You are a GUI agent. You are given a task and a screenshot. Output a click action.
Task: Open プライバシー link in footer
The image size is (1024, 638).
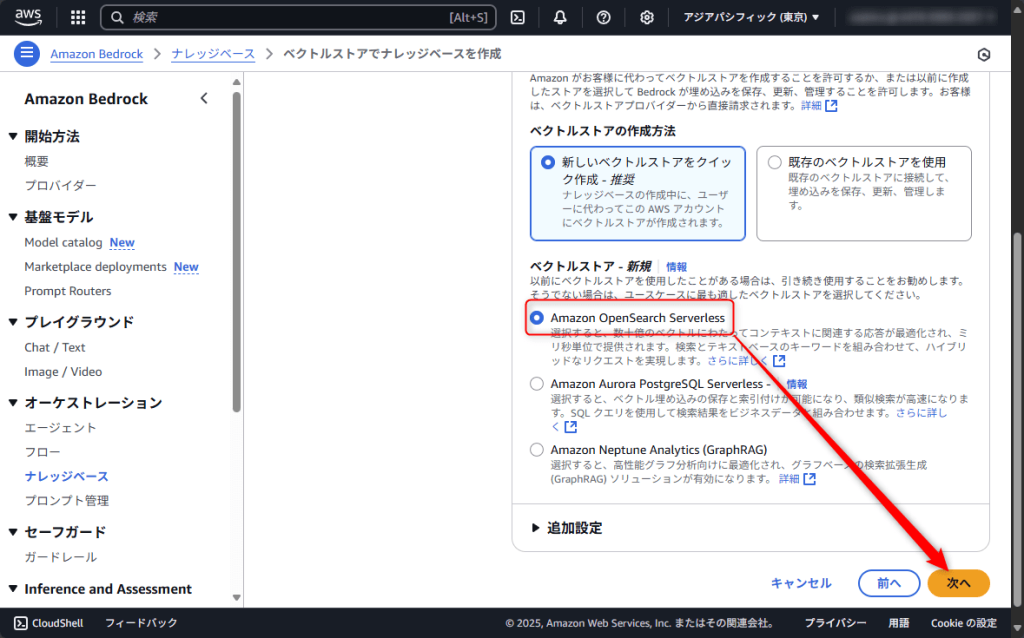click(x=835, y=623)
